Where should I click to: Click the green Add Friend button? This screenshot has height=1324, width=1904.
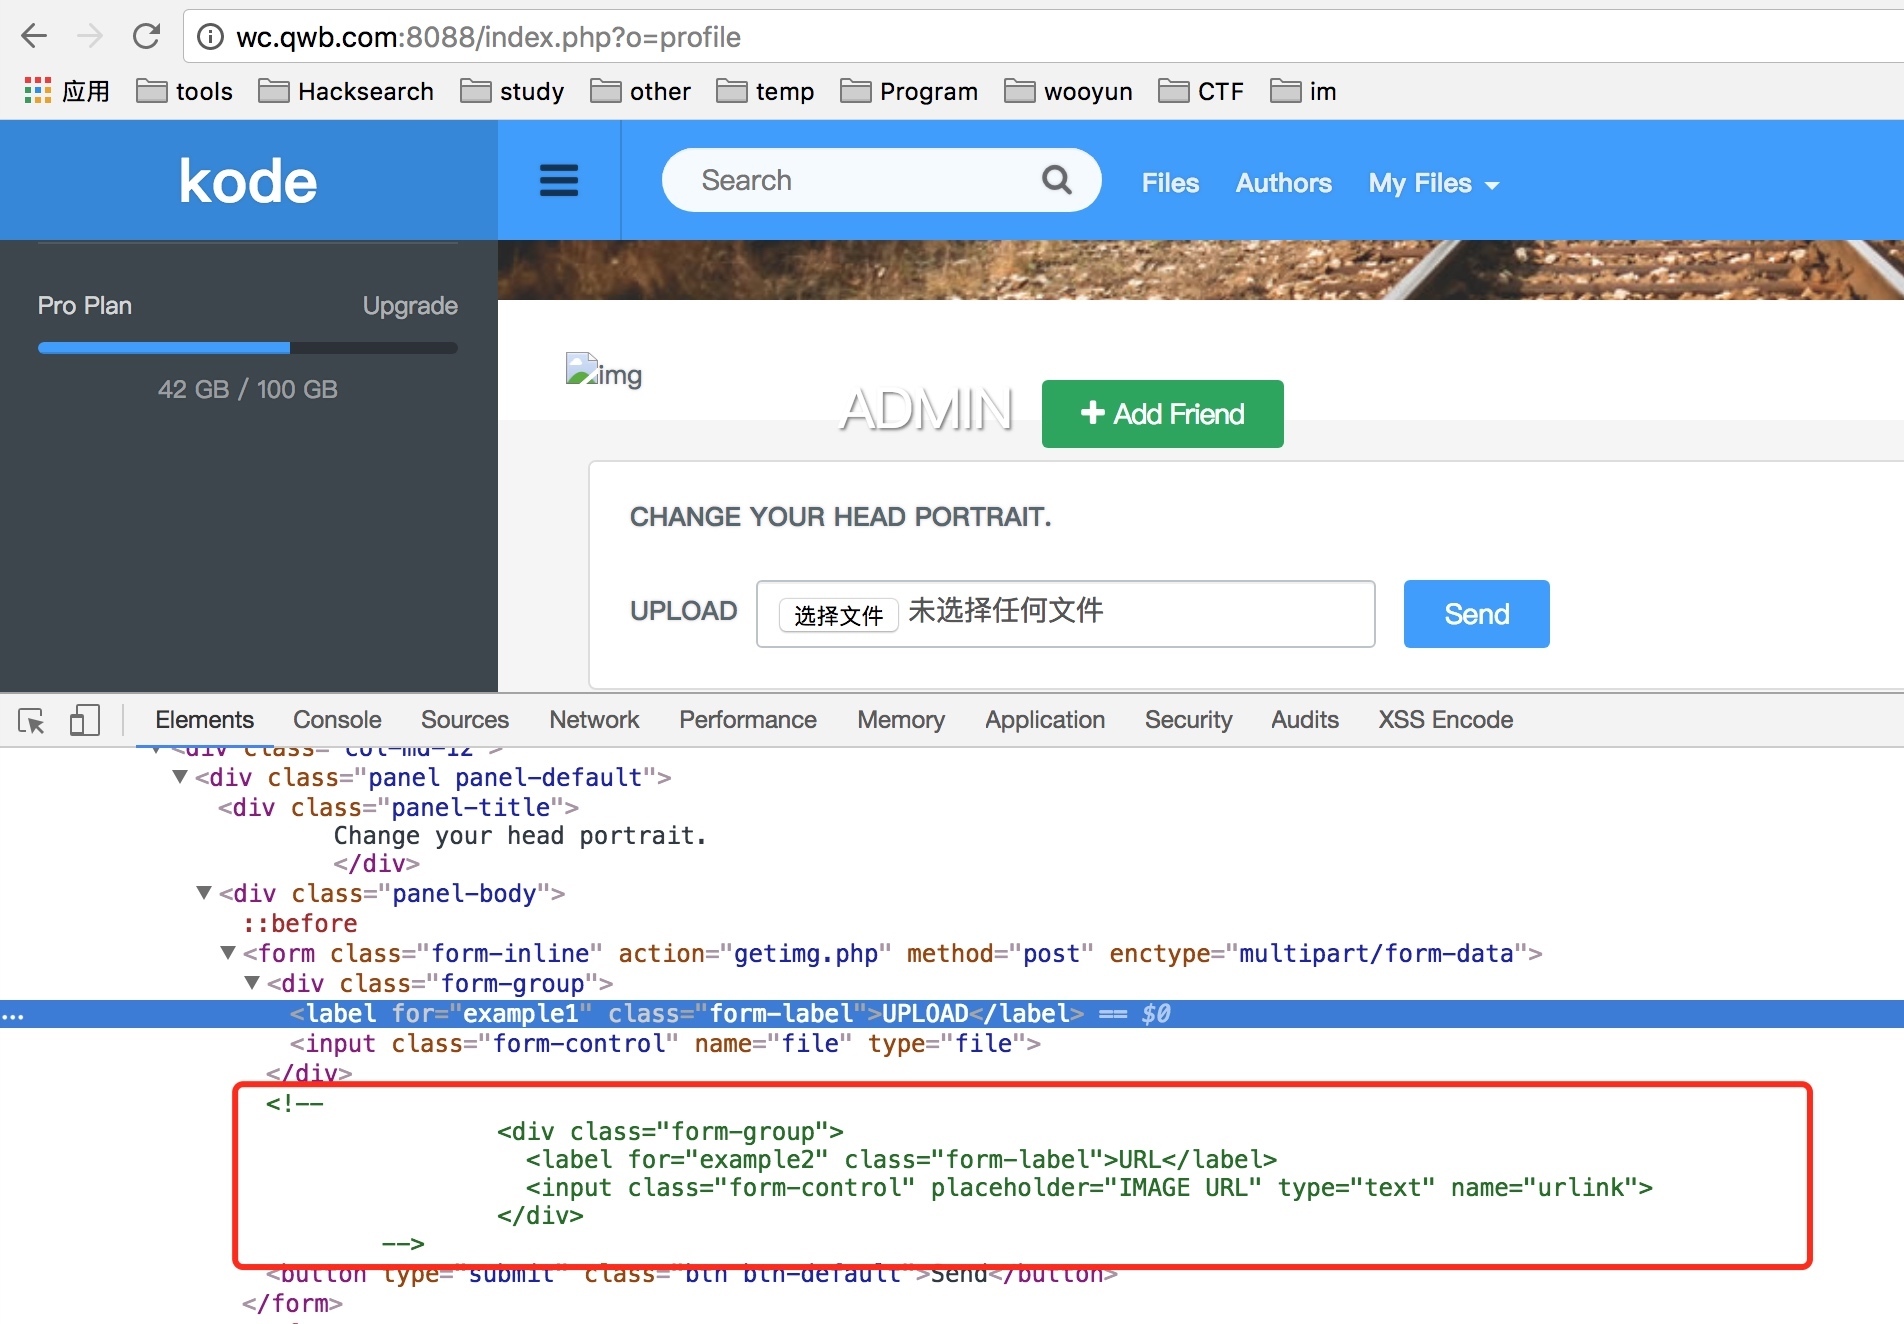pos(1162,414)
